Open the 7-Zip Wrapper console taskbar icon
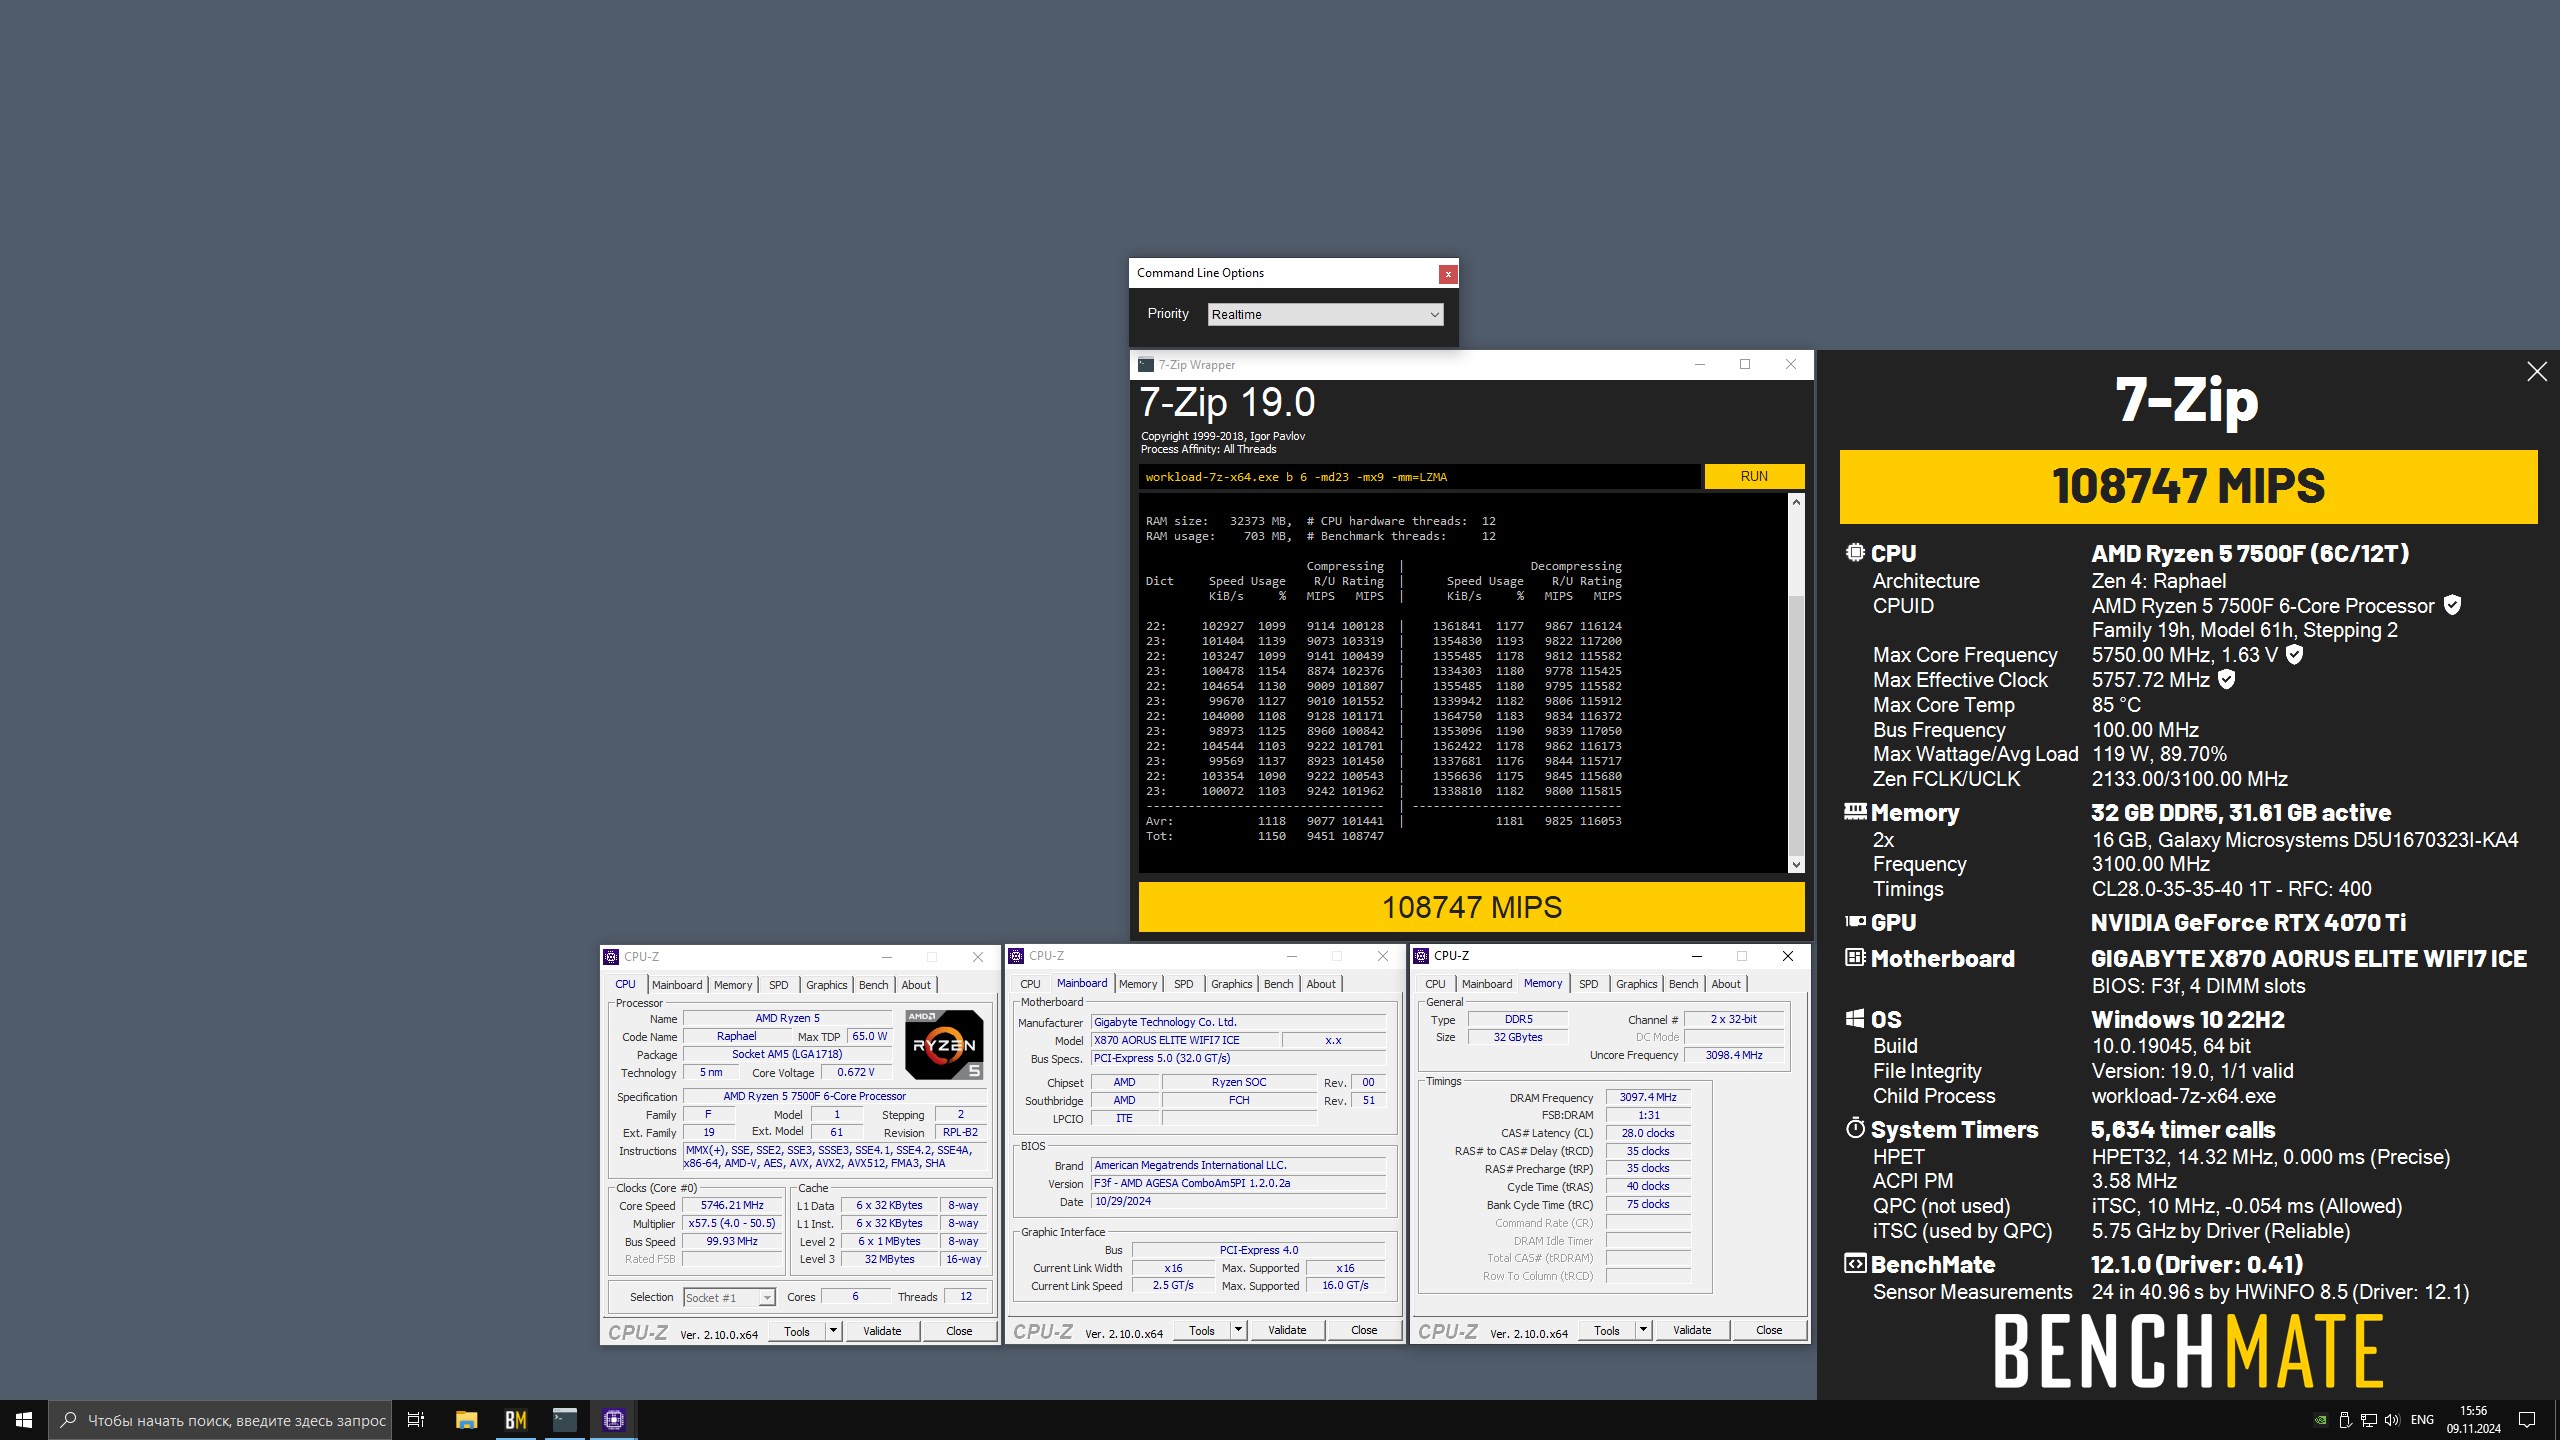This screenshot has height=1440, width=2560. [x=564, y=1420]
